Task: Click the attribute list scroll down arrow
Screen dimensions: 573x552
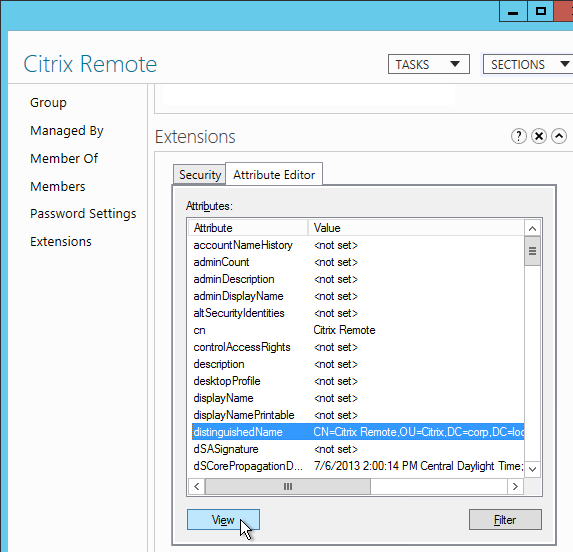Action: (532, 469)
